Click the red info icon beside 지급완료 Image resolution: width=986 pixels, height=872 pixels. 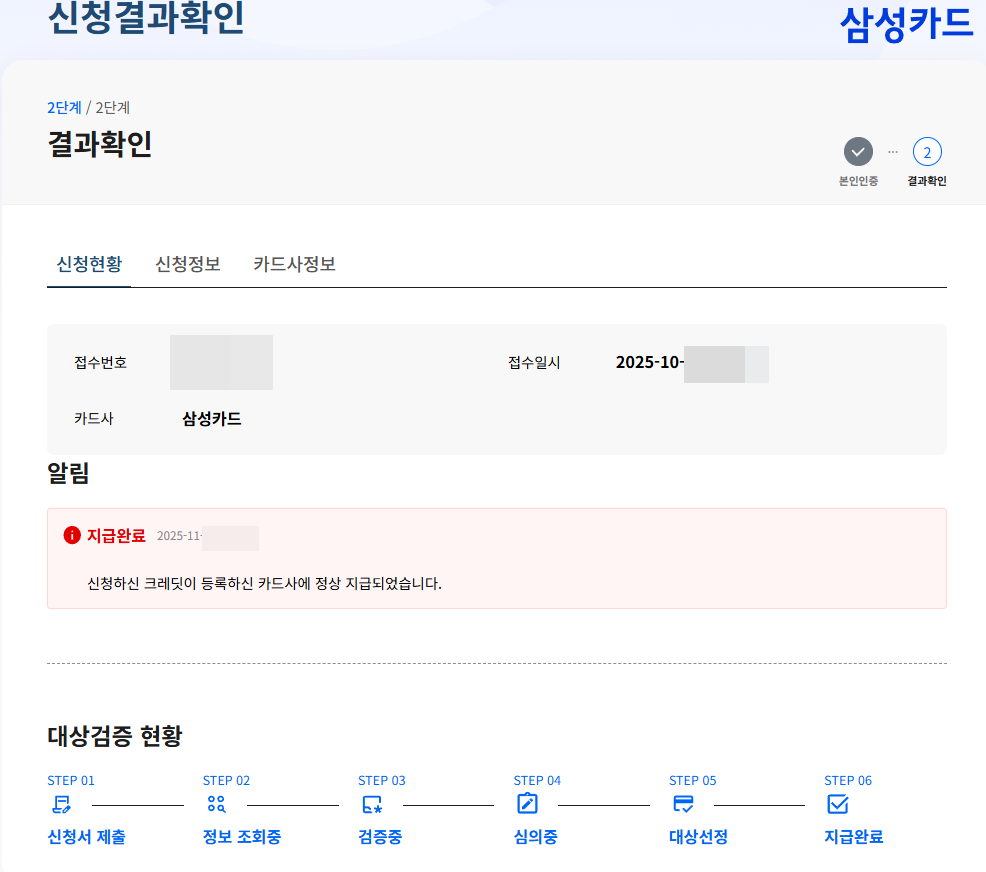(x=69, y=534)
